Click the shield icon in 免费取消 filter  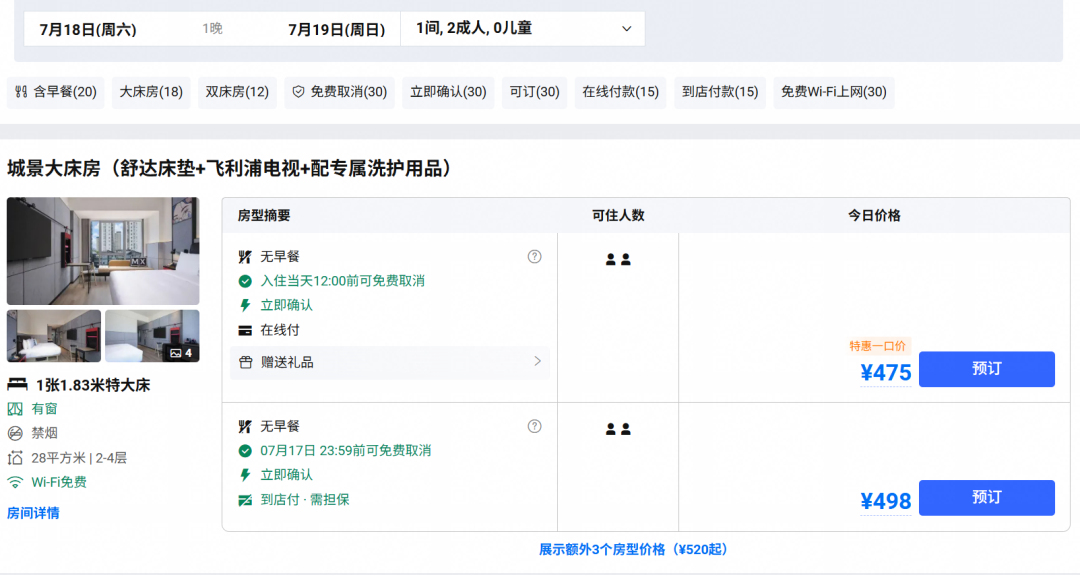coord(298,92)
